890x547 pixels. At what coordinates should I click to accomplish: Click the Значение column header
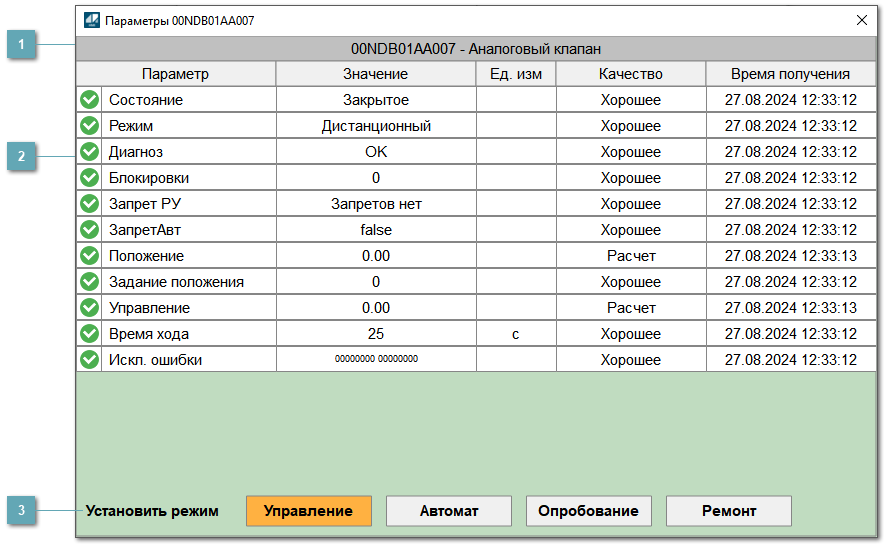(376, 74)
